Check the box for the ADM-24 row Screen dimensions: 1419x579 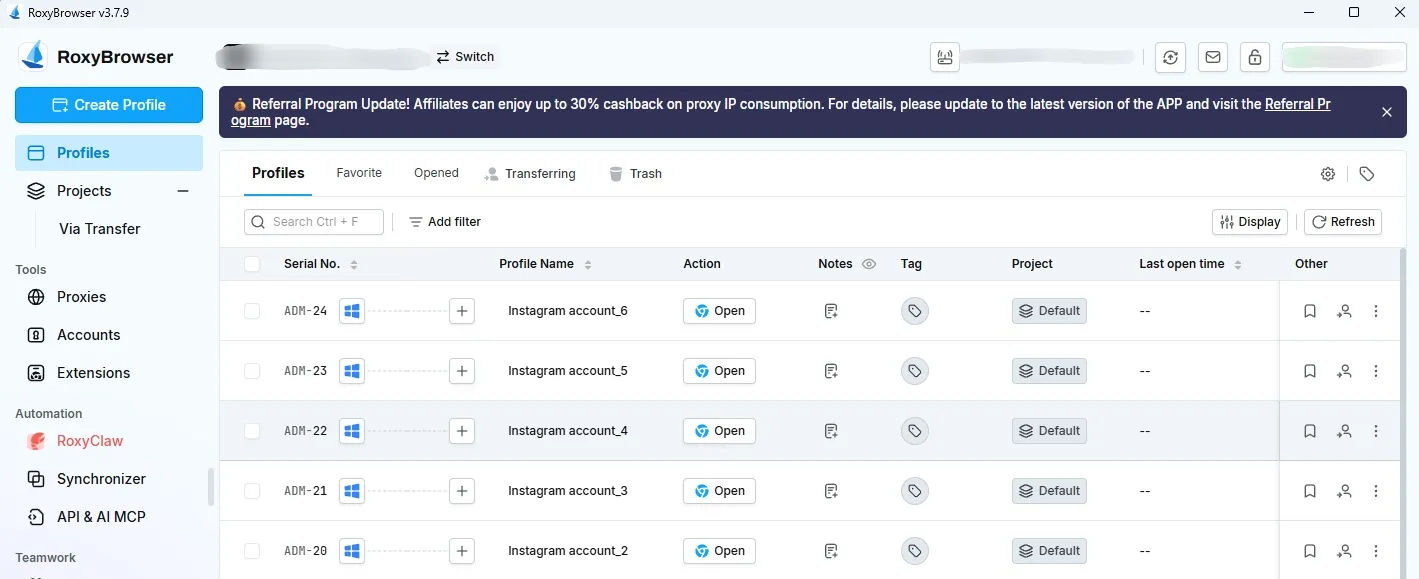click(x=252, y=311)
